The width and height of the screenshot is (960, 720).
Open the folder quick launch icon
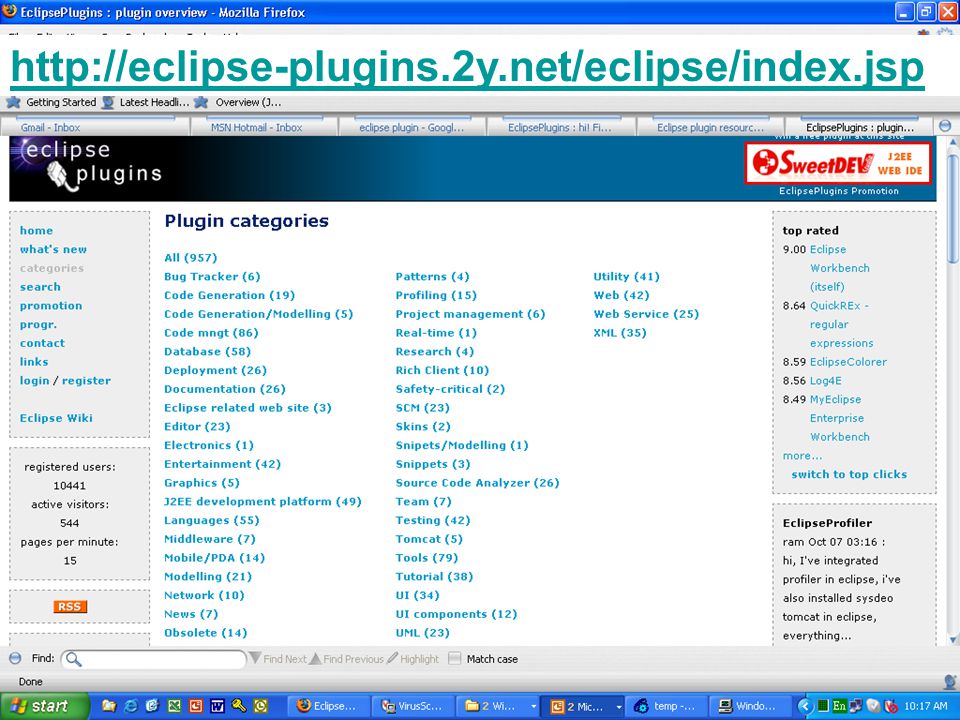coord(109,706)
